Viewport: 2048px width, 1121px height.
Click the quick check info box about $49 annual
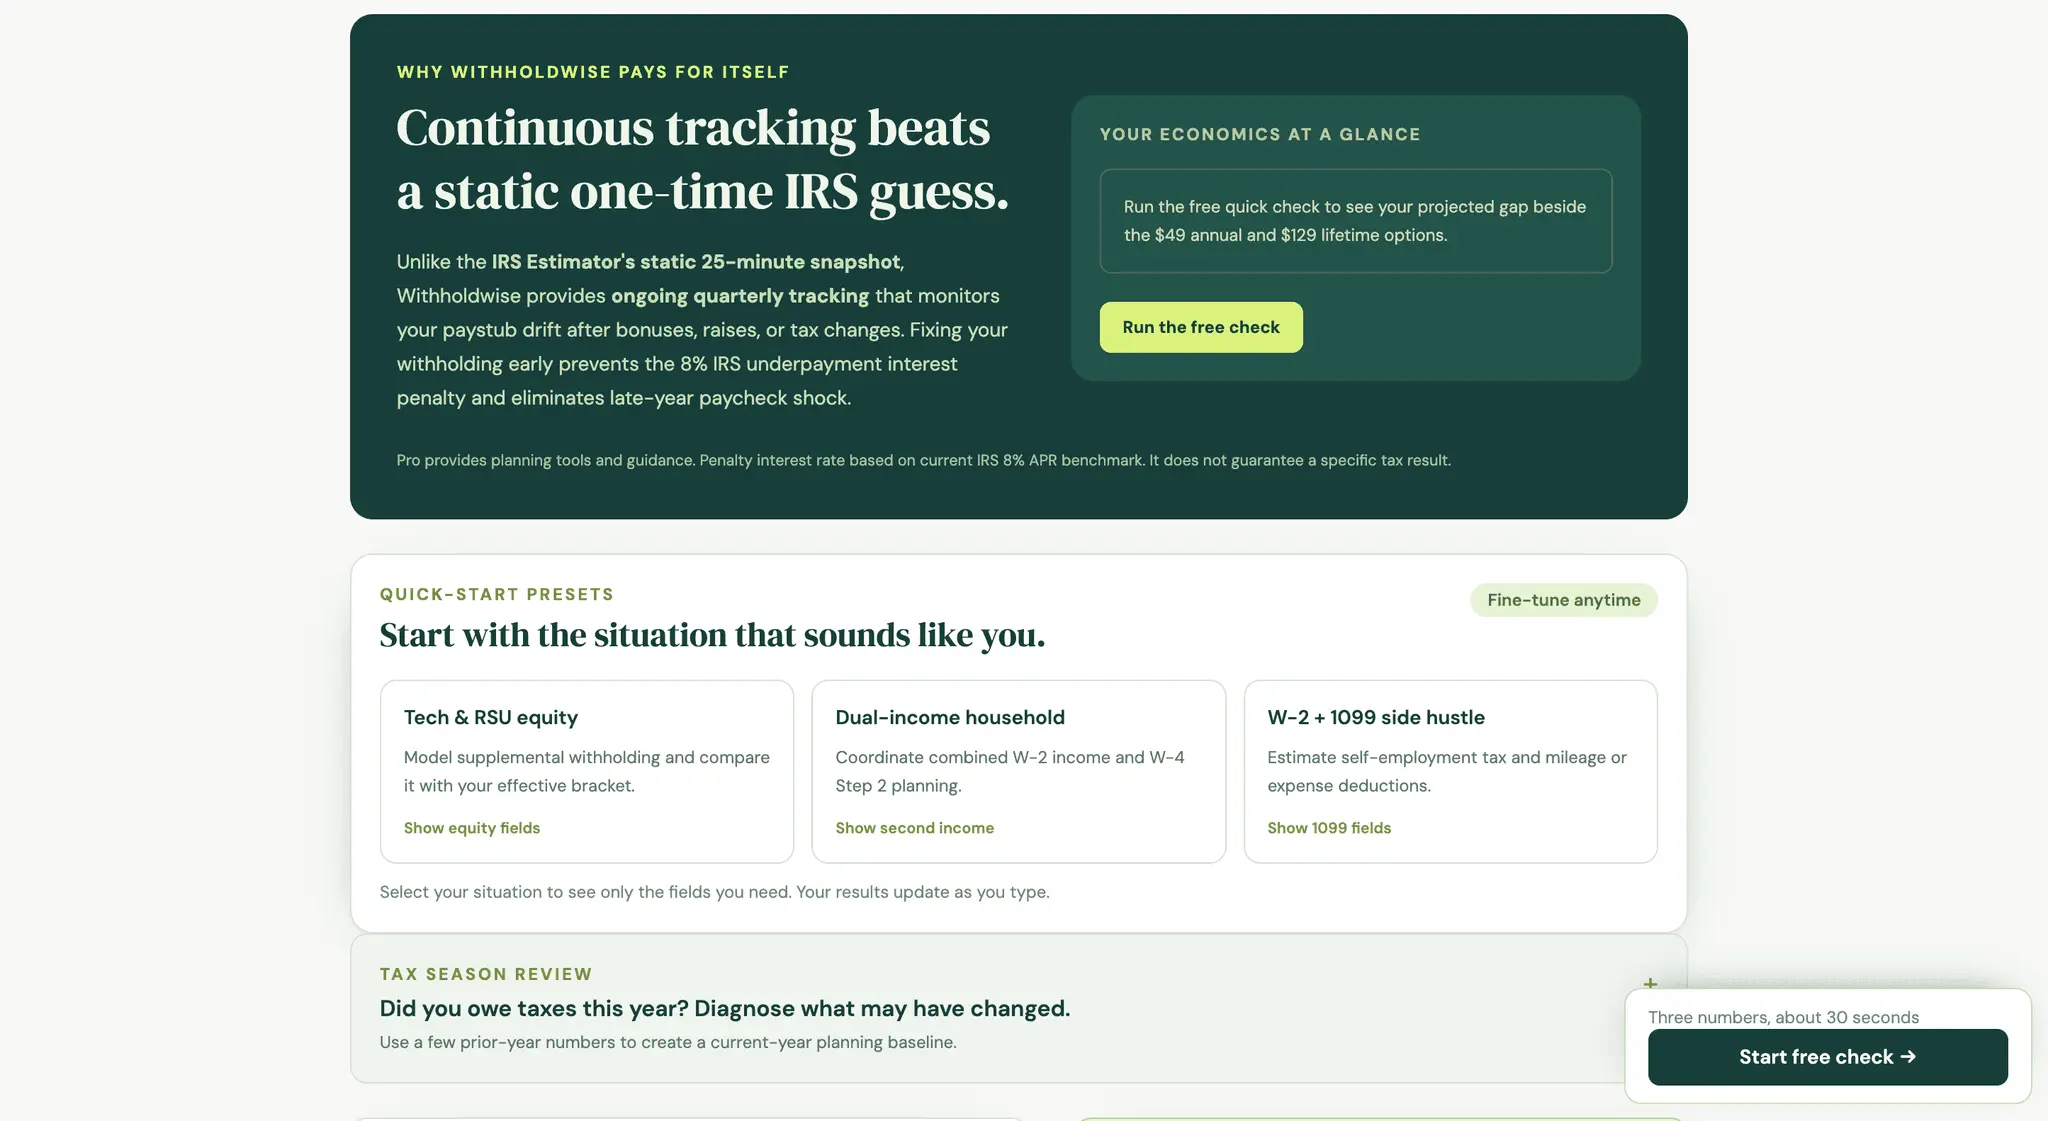1356,221
